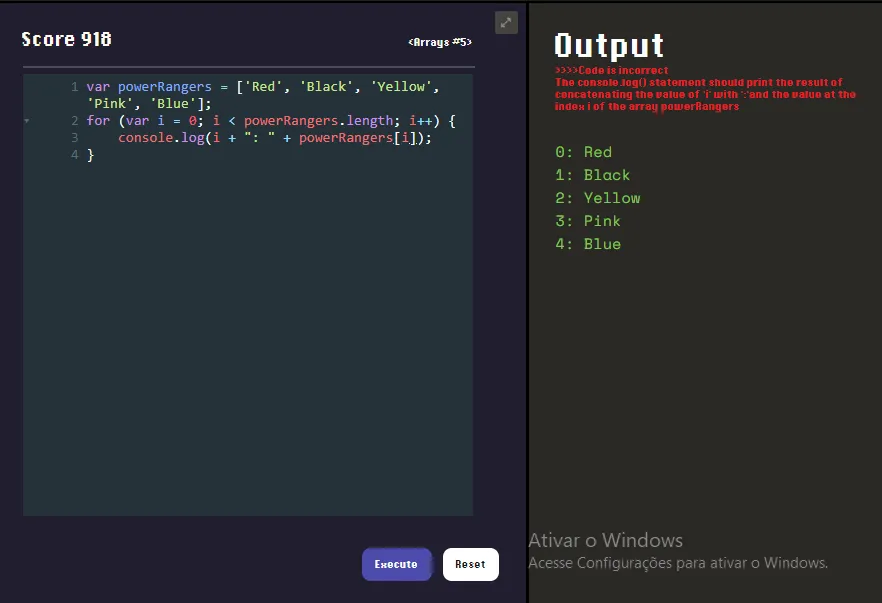Click the Arrays #5 level label
This screenshot has height=603, width=882.
(440, 42)
